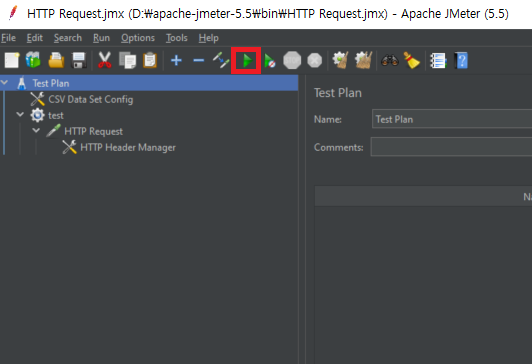Save the test plan with floppy icon
Viewport: 532px width, 364px height.
point(79,61)
